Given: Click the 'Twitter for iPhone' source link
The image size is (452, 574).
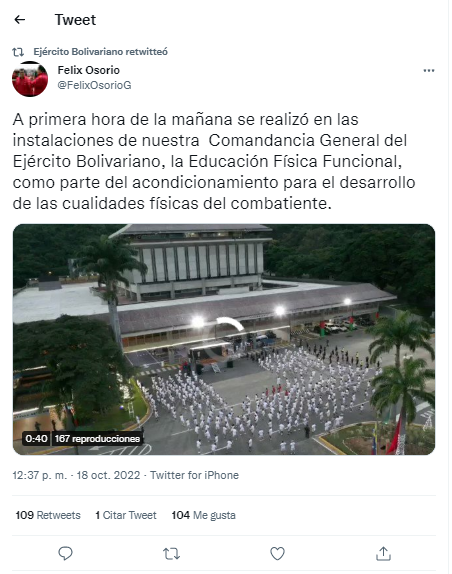Looking at the screenshot, I should pos(194,475).
